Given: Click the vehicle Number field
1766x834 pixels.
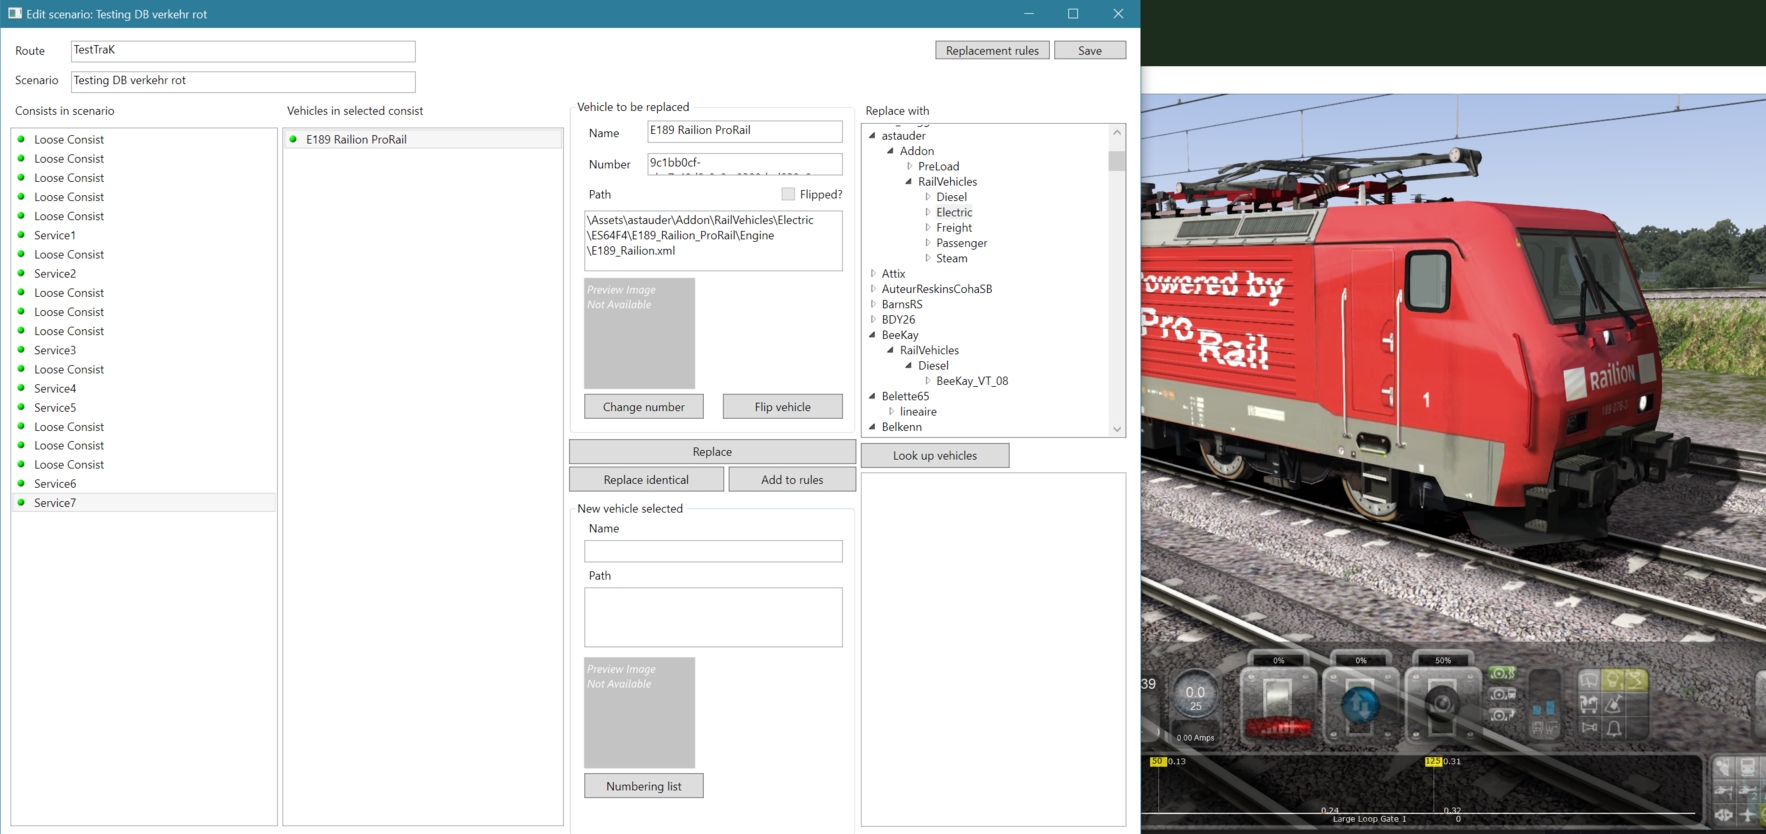Looking at the screenshot, I should tap(745, 163).
